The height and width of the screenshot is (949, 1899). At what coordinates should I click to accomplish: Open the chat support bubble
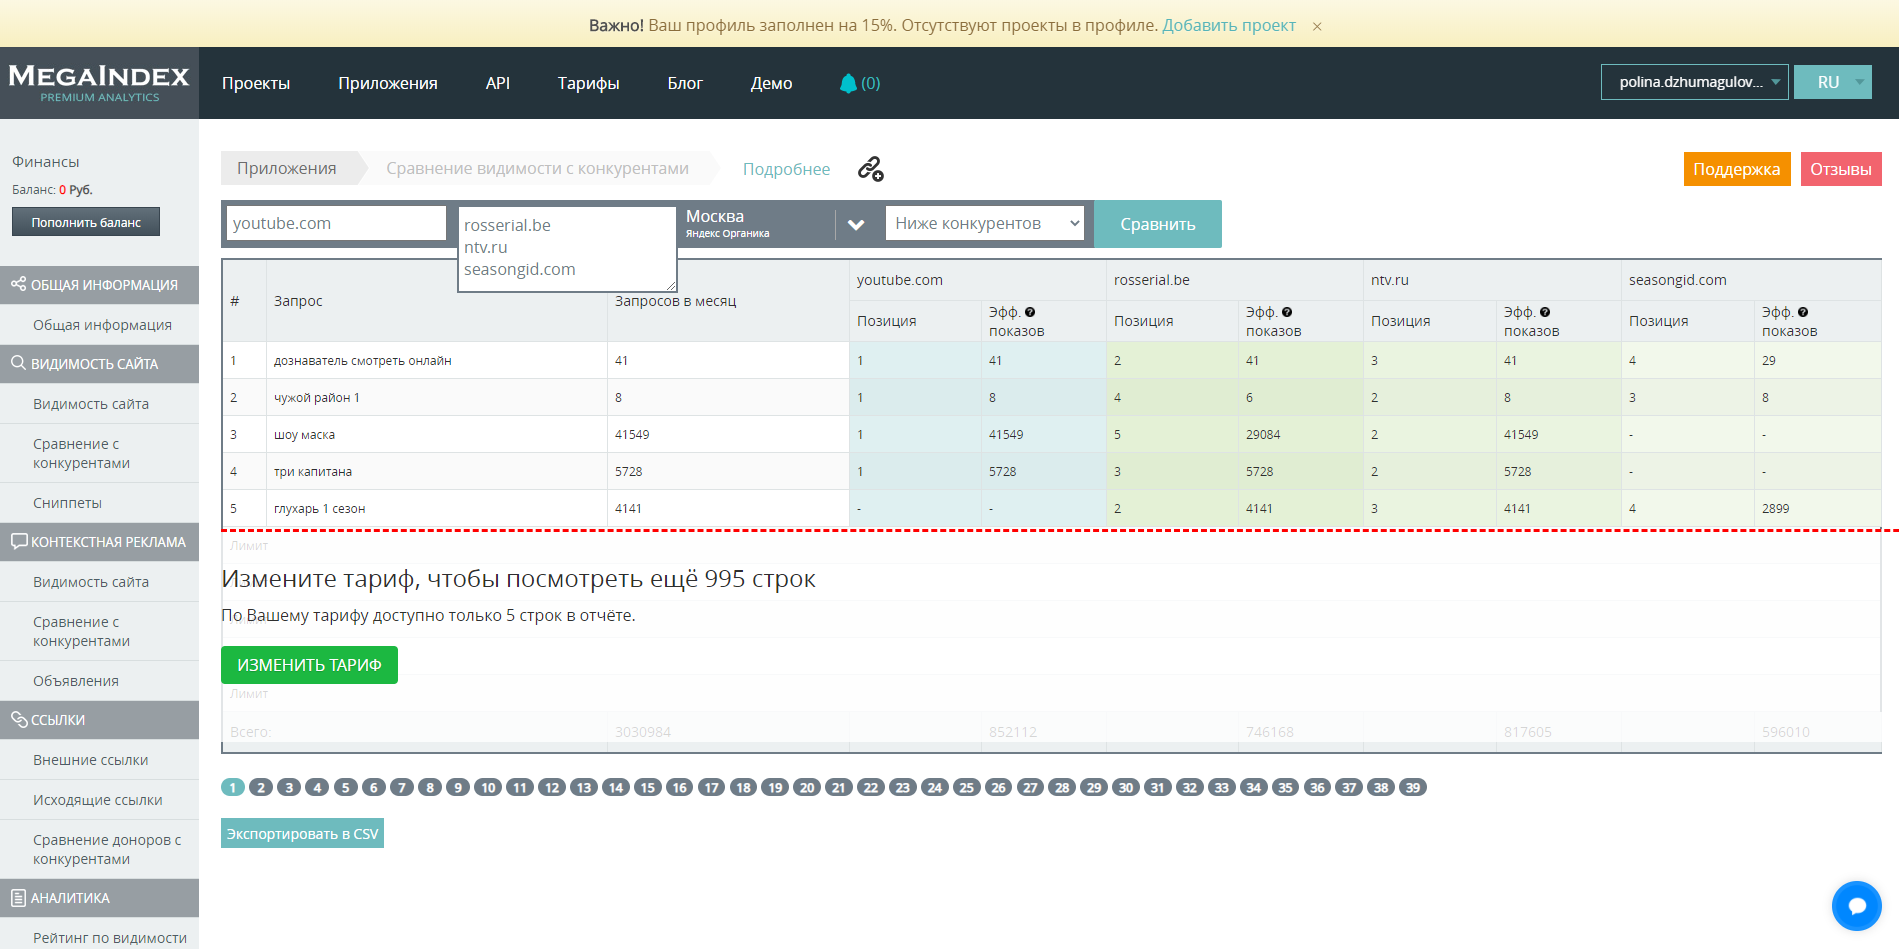pos(1857,906)
